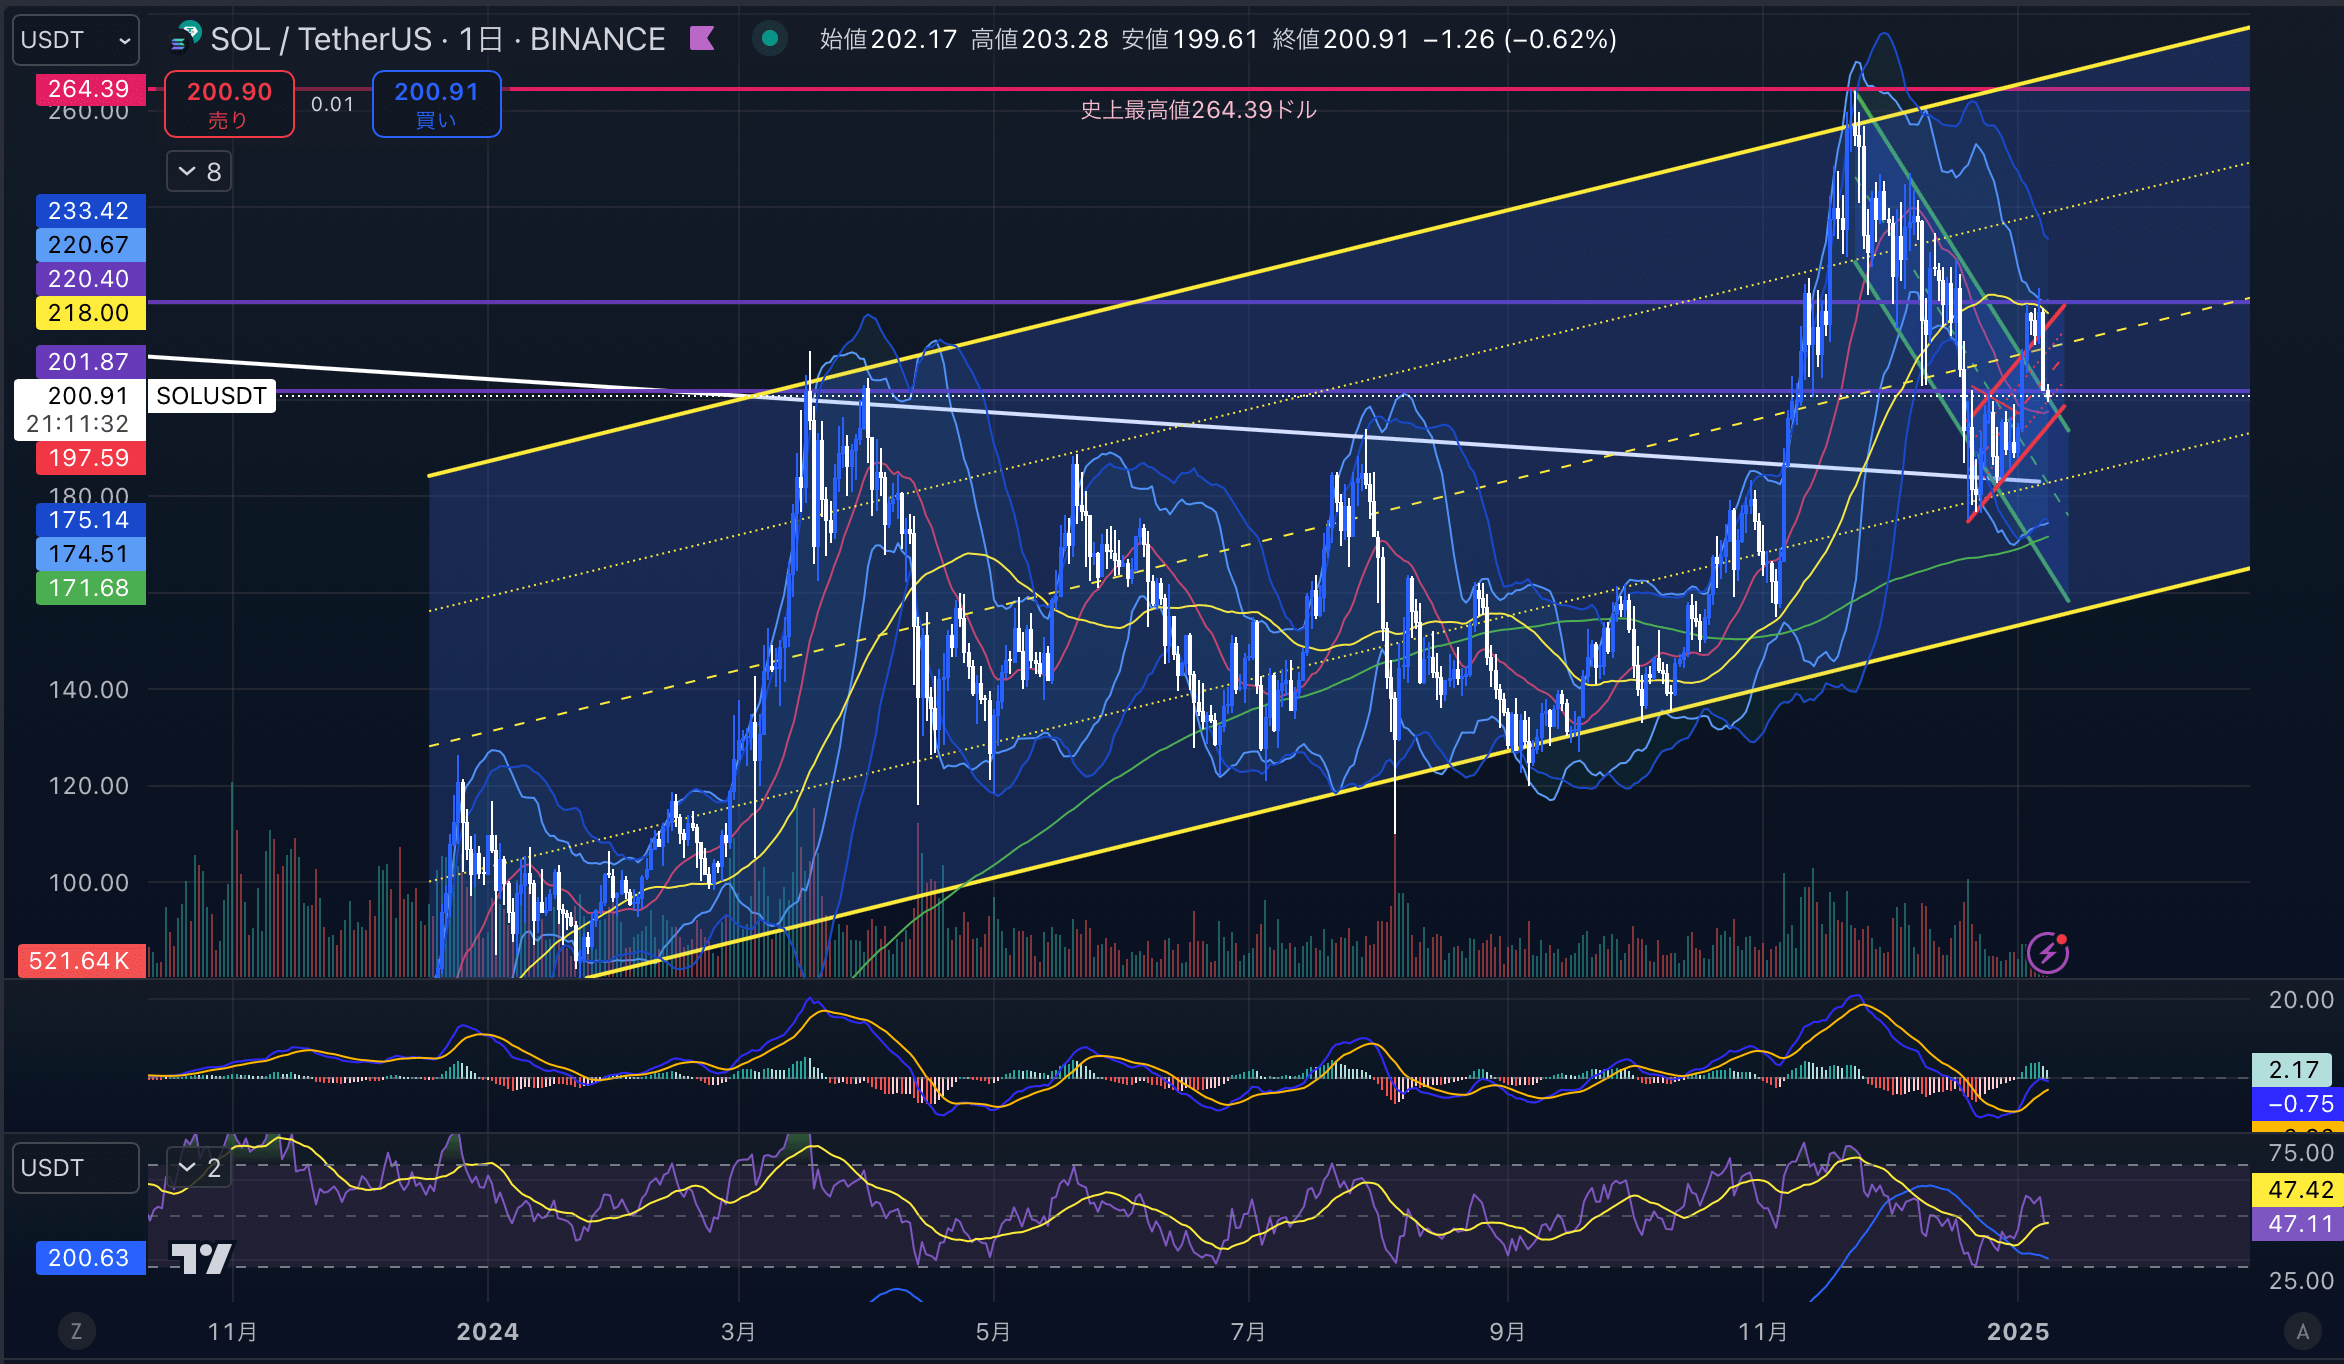Click the 7月 time axis label
The height and width of the screenshot is (1364, 2344).
pos(1248,1332)
